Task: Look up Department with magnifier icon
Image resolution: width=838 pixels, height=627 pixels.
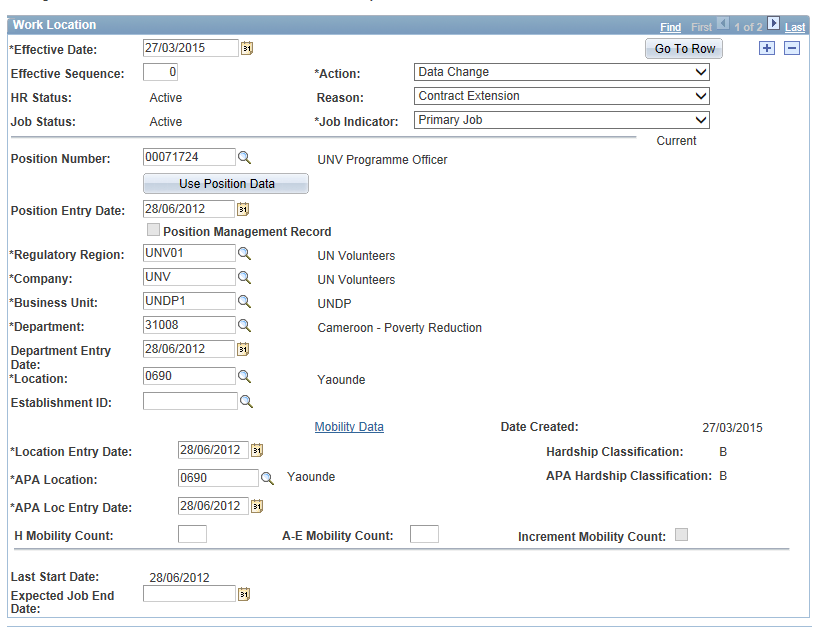Action: pyautogui.click(x=244, y=325)
